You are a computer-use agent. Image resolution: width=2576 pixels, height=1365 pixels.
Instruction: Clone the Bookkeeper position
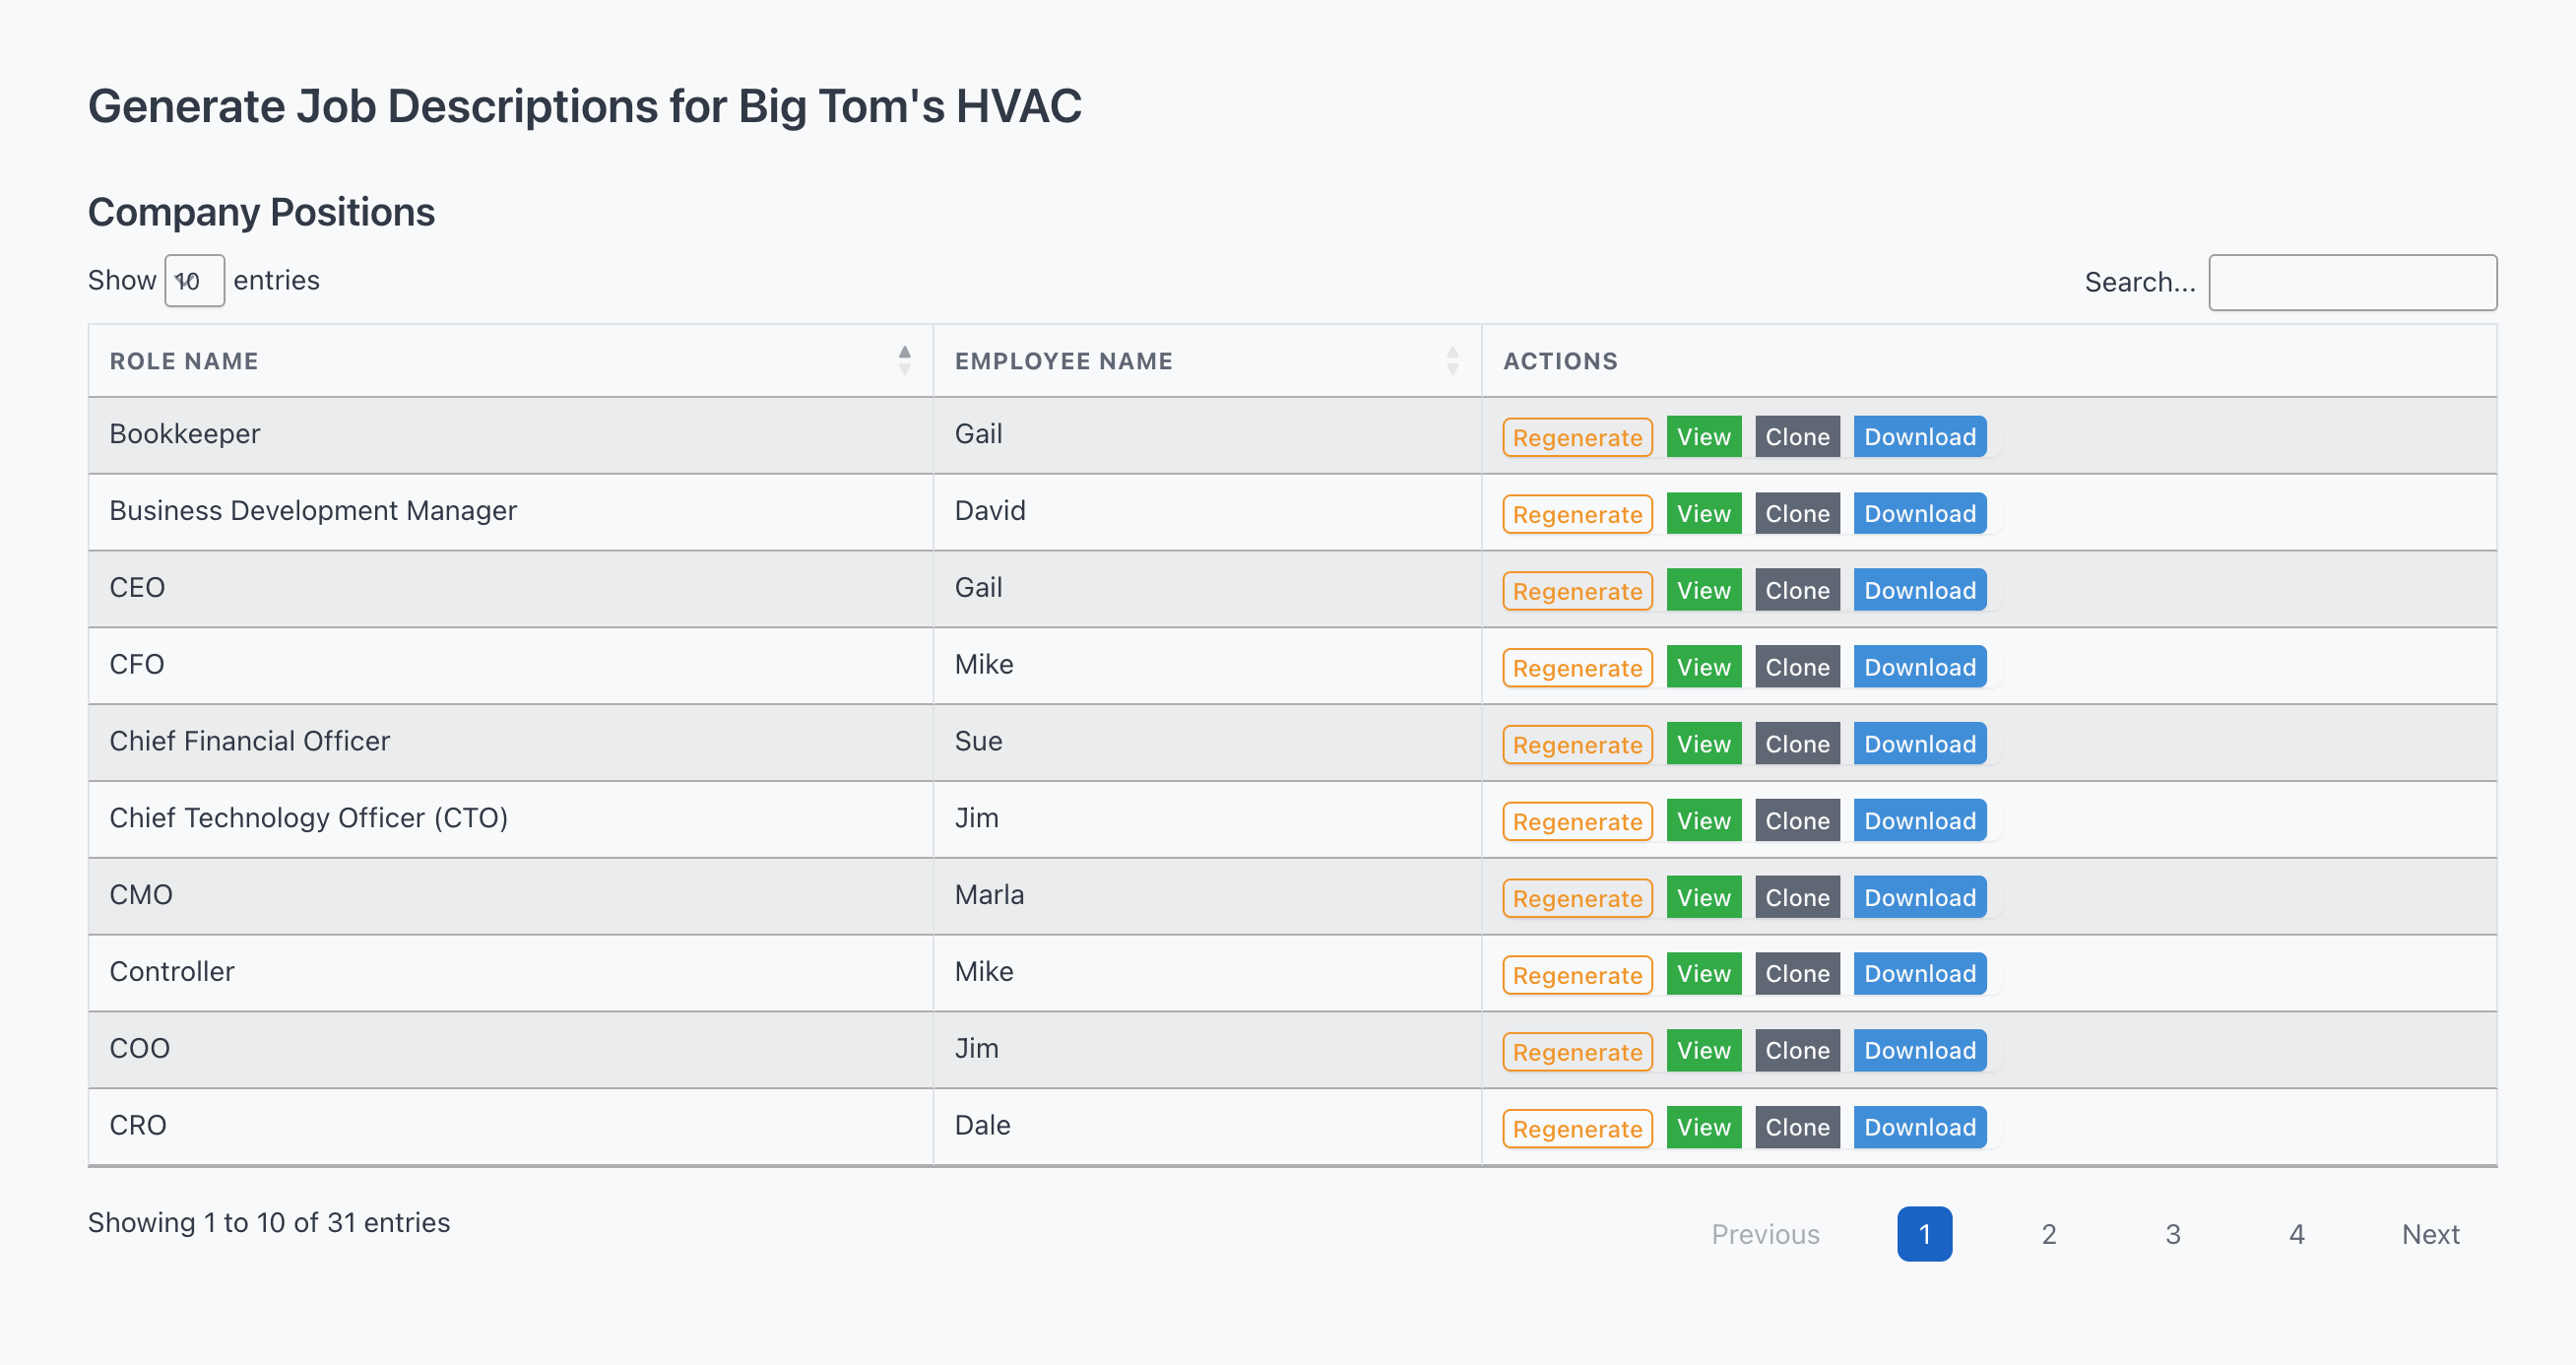tap(1797, 437)
